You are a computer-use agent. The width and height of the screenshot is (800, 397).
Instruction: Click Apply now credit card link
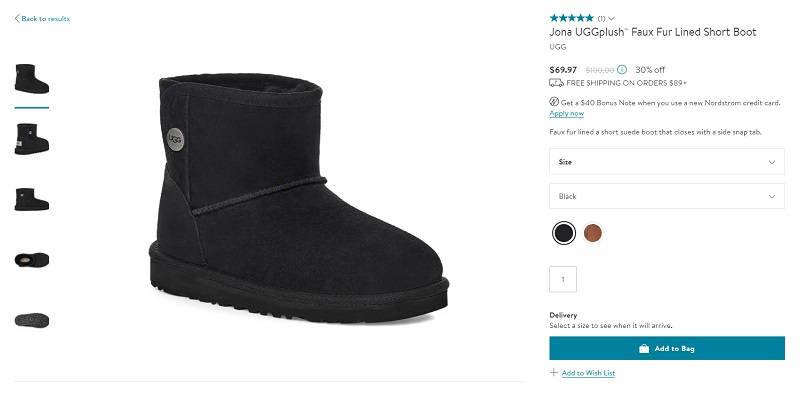pyautogui.click(x=566, y=113)
